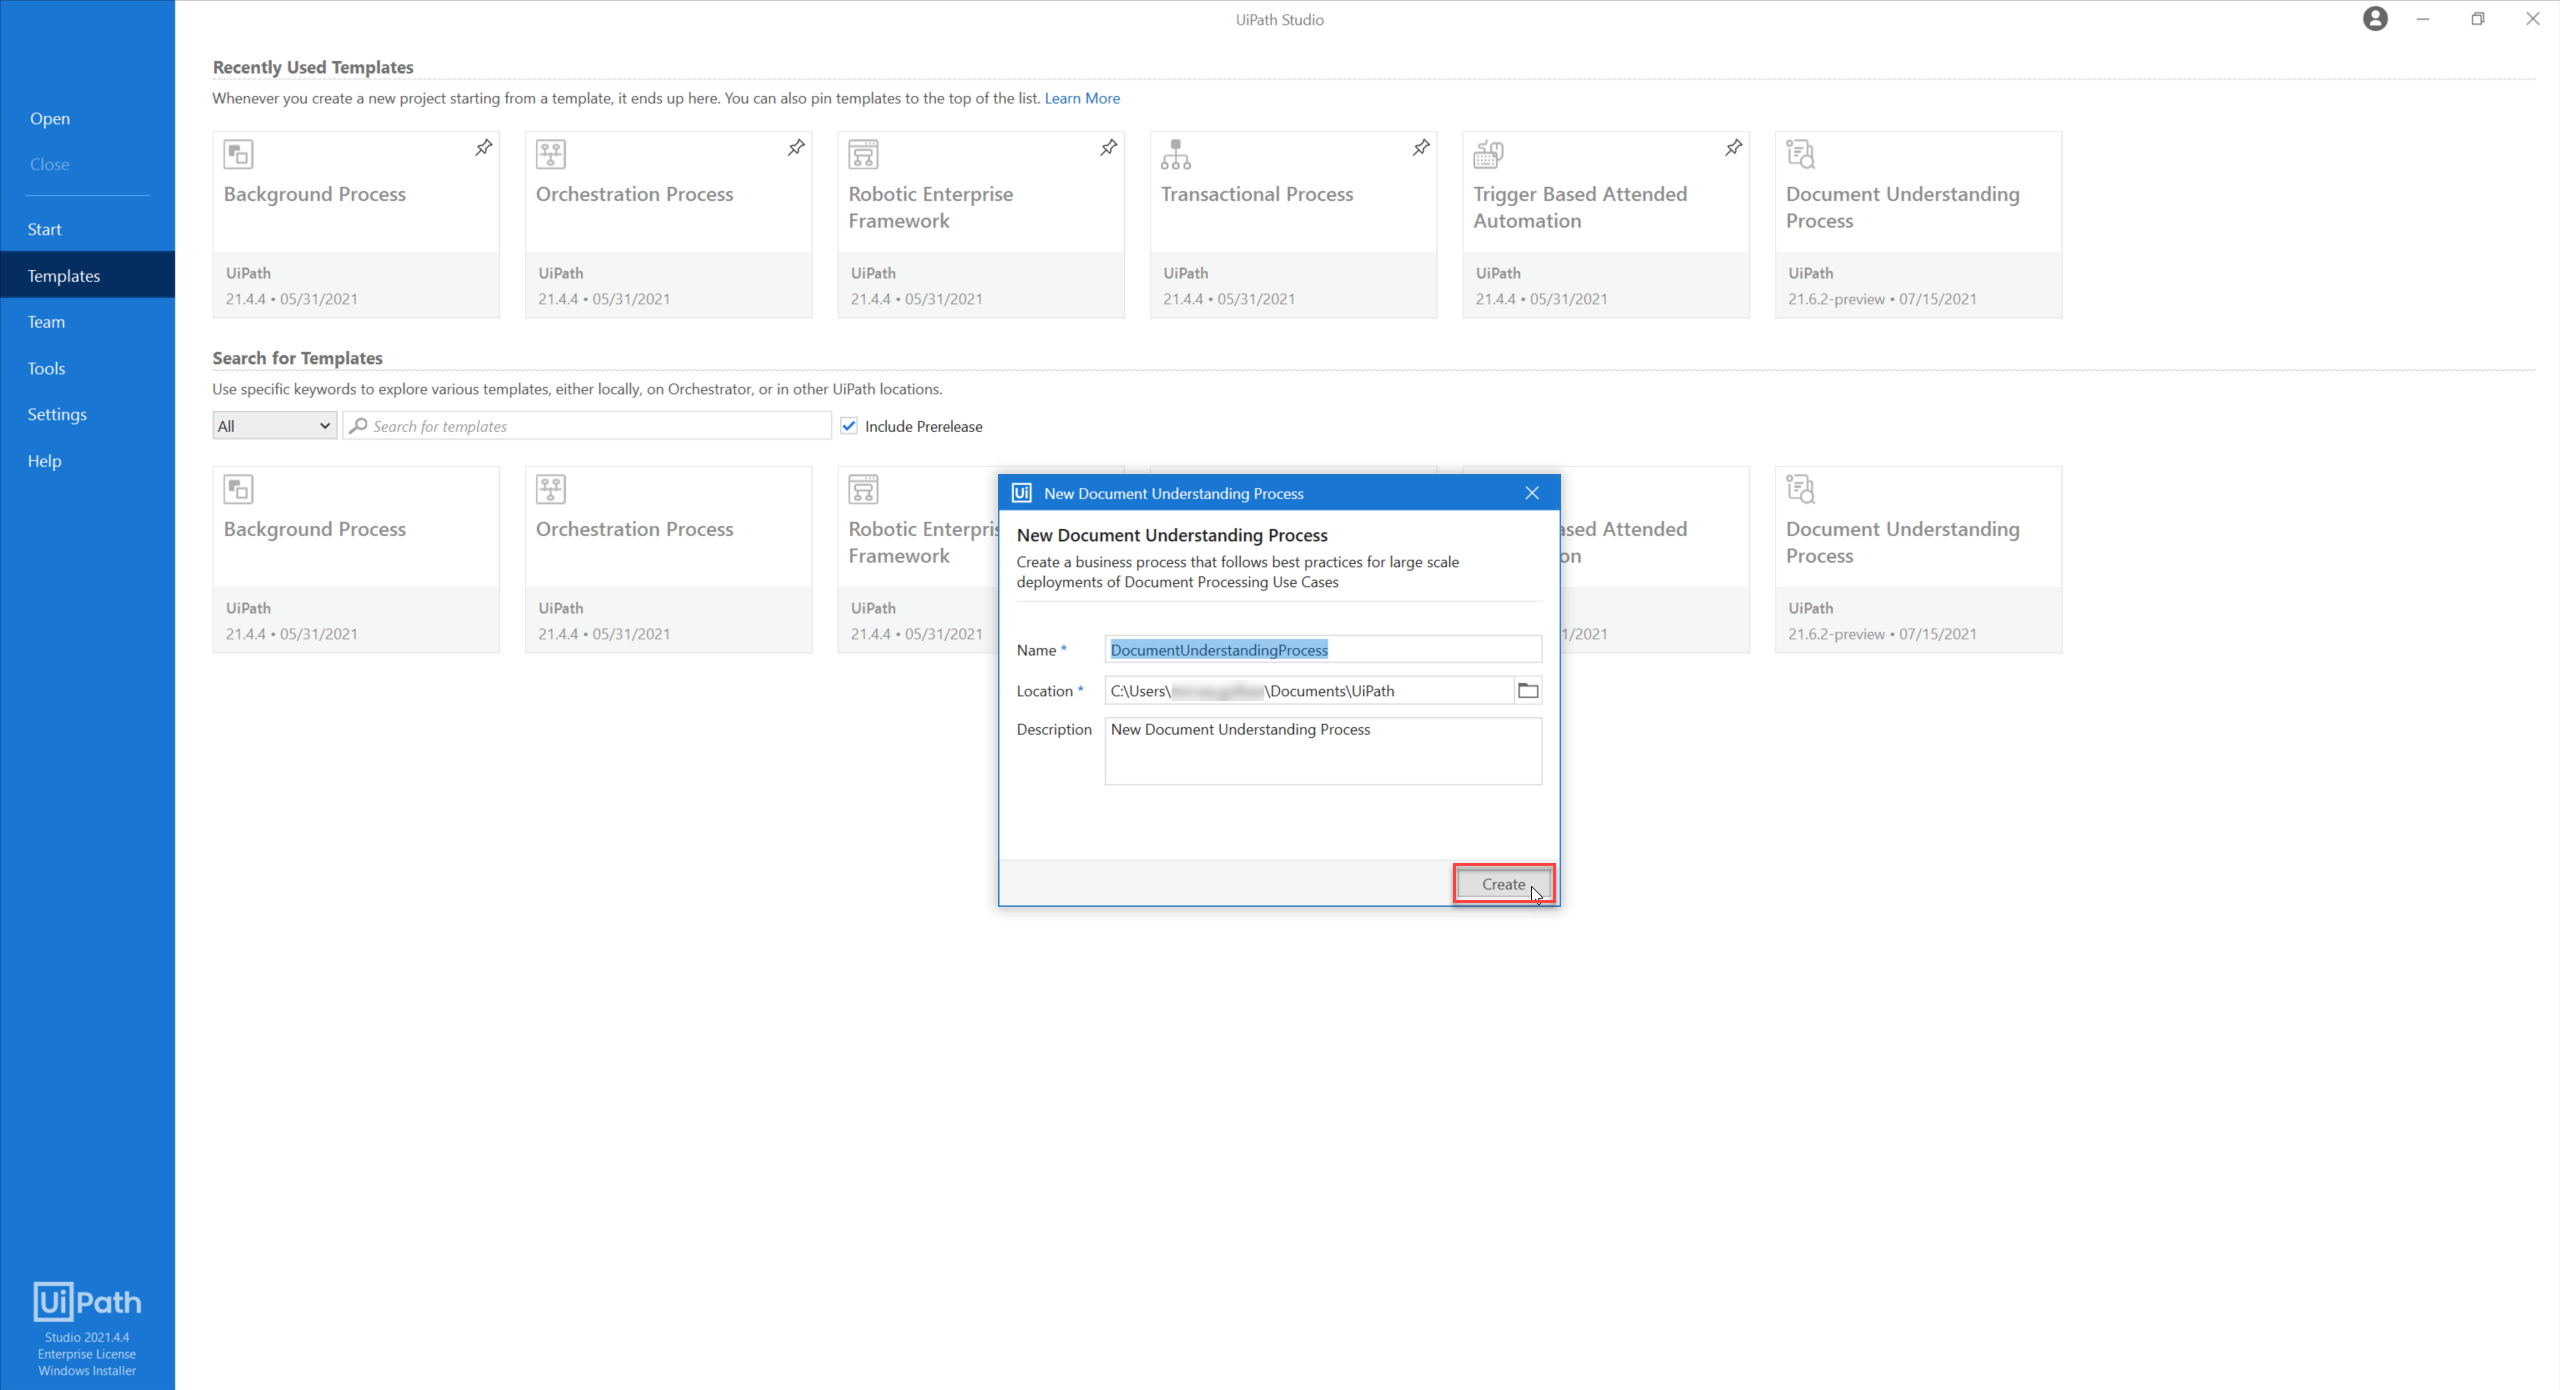Select Document Understanding Process title in search results
The image size is (2560, 1390).
[x=1903, y=542]
